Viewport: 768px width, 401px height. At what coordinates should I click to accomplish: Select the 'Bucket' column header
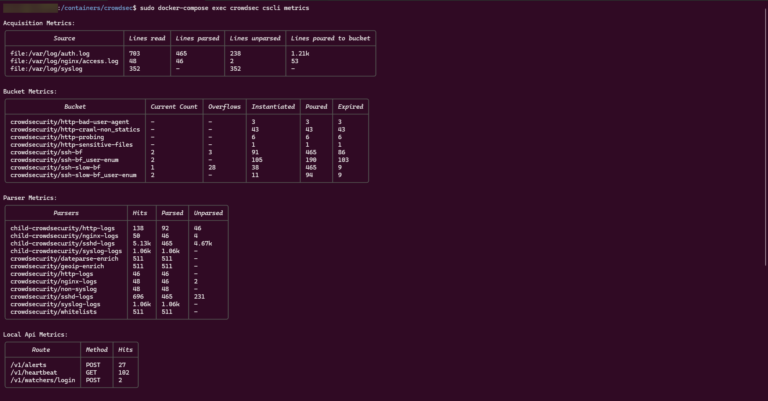(x=75, y=107)
